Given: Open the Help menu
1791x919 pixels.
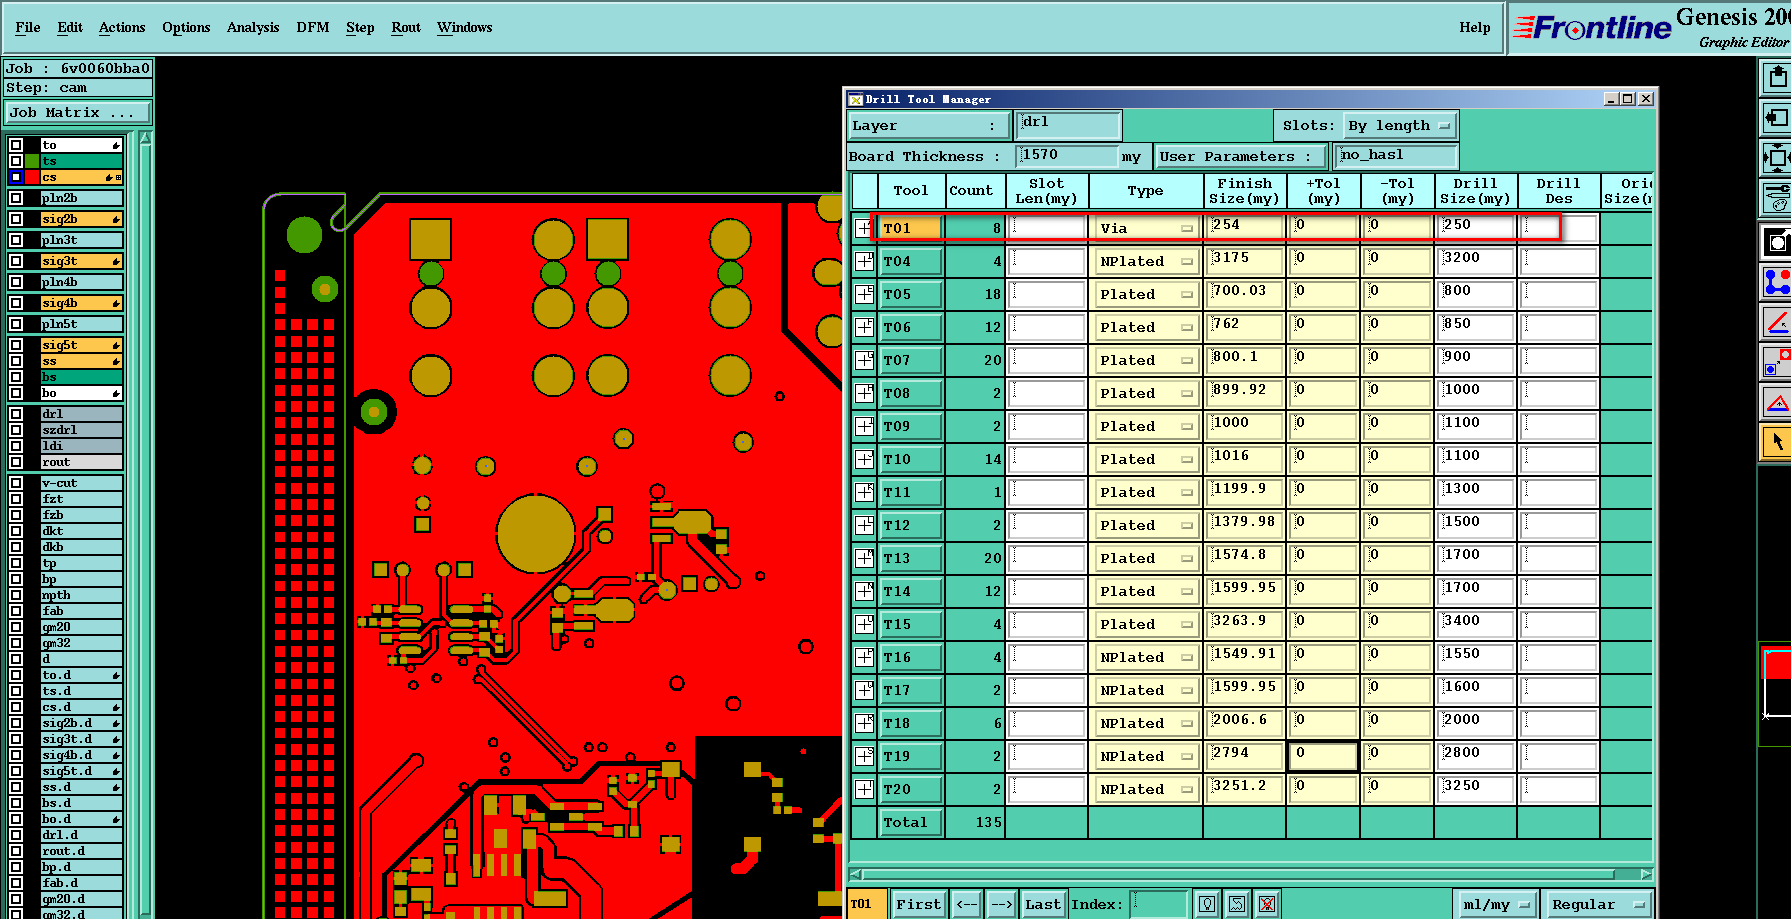Looking at the screenshot, I should pos(1475,27).
